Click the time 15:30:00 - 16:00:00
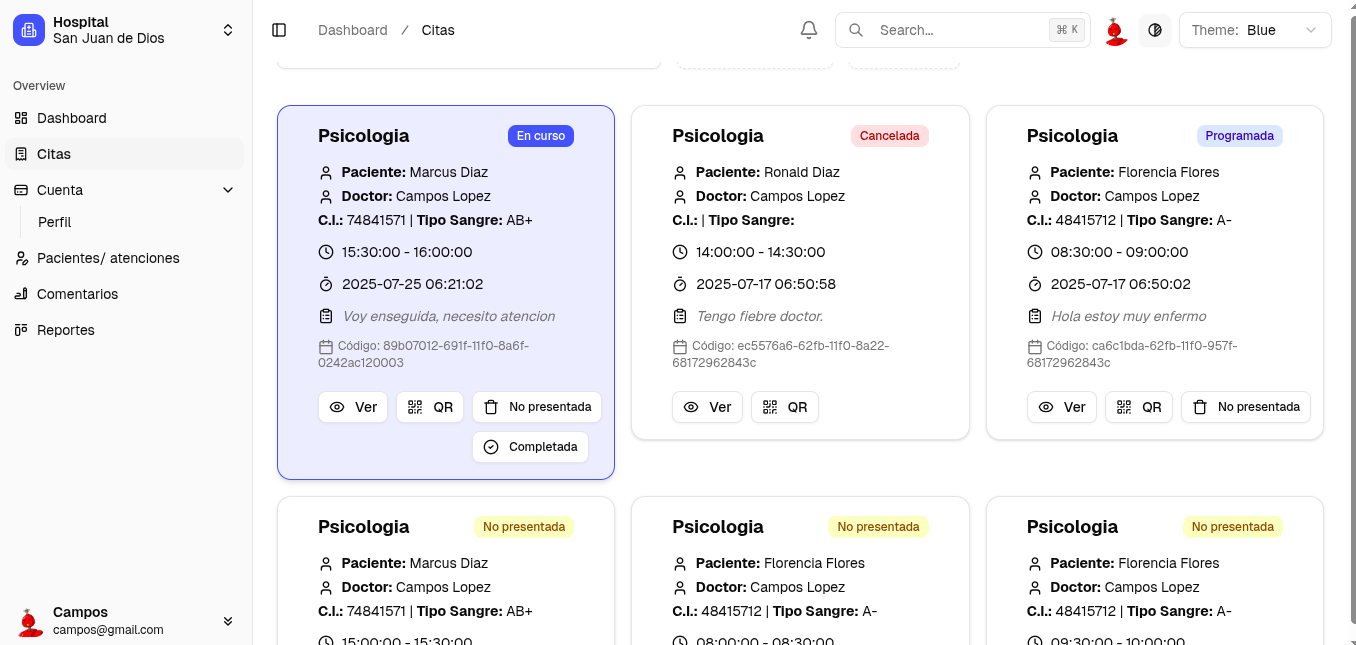This screenshot has width=1356, height=645. [x=407, y=252]
